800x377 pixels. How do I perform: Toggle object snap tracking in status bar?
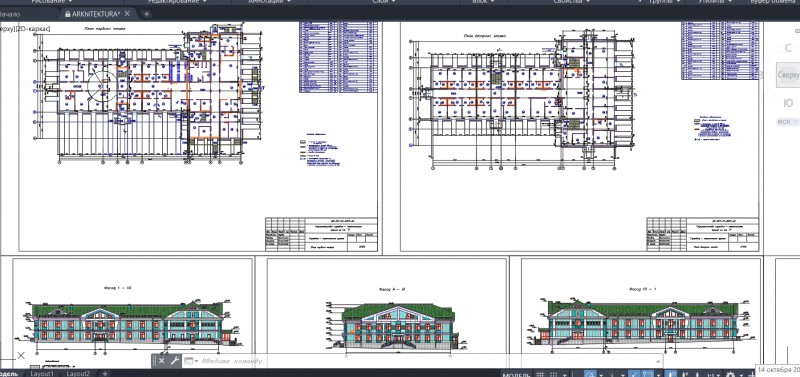click(x=635, y=374)
